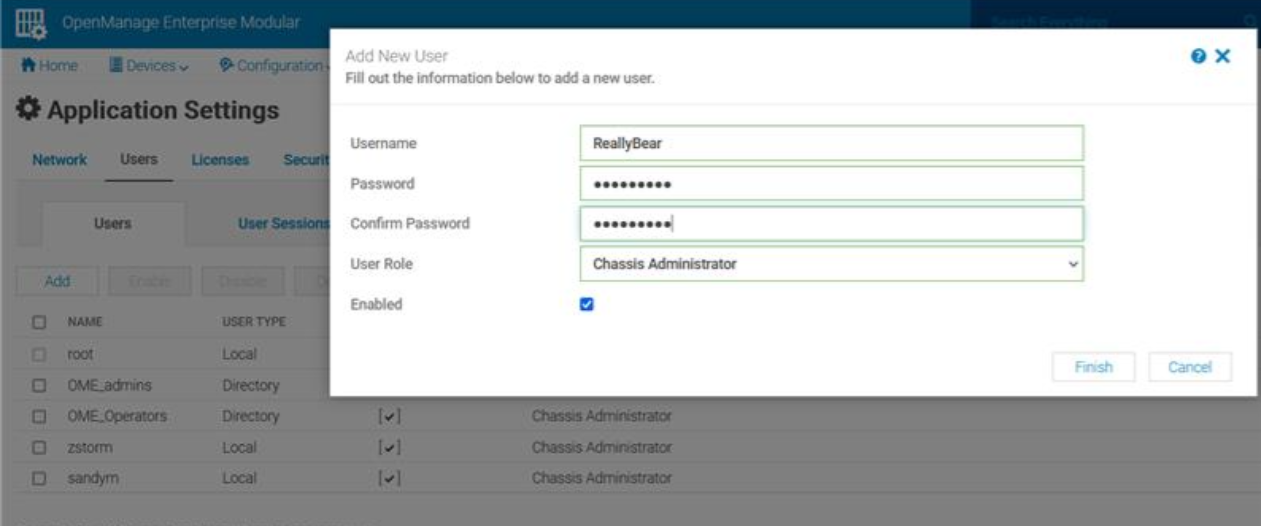Switch to the Network tab

(x=59, y=160)
